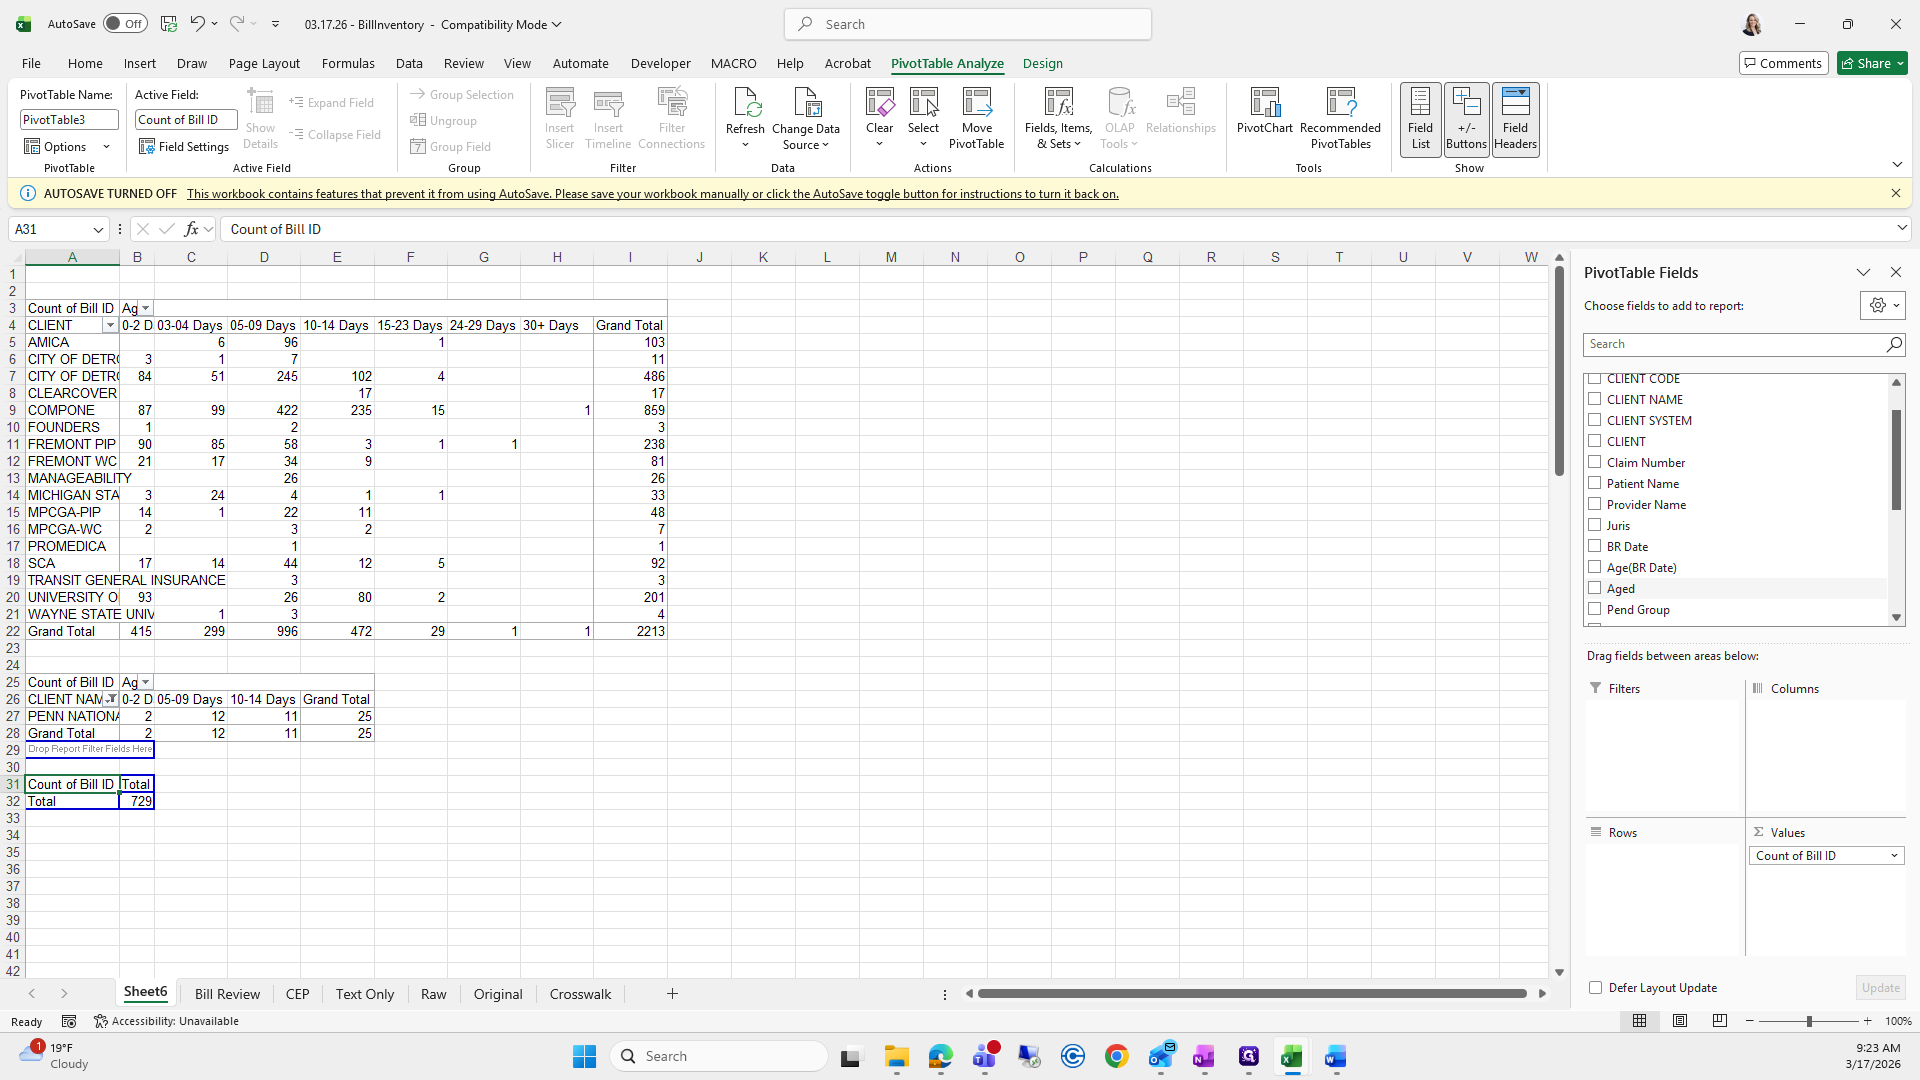
Task: Switch to the Design ribbon tab
Action: tap(1042, 63)
